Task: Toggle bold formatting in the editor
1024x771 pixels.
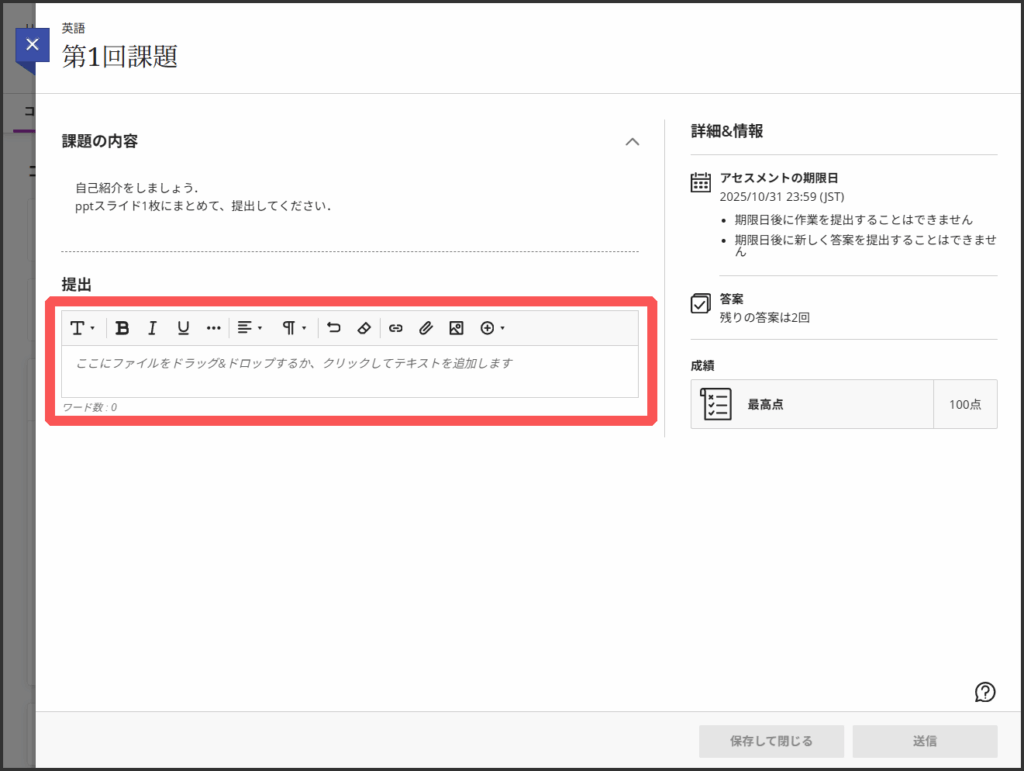Action: coord(123,328)
